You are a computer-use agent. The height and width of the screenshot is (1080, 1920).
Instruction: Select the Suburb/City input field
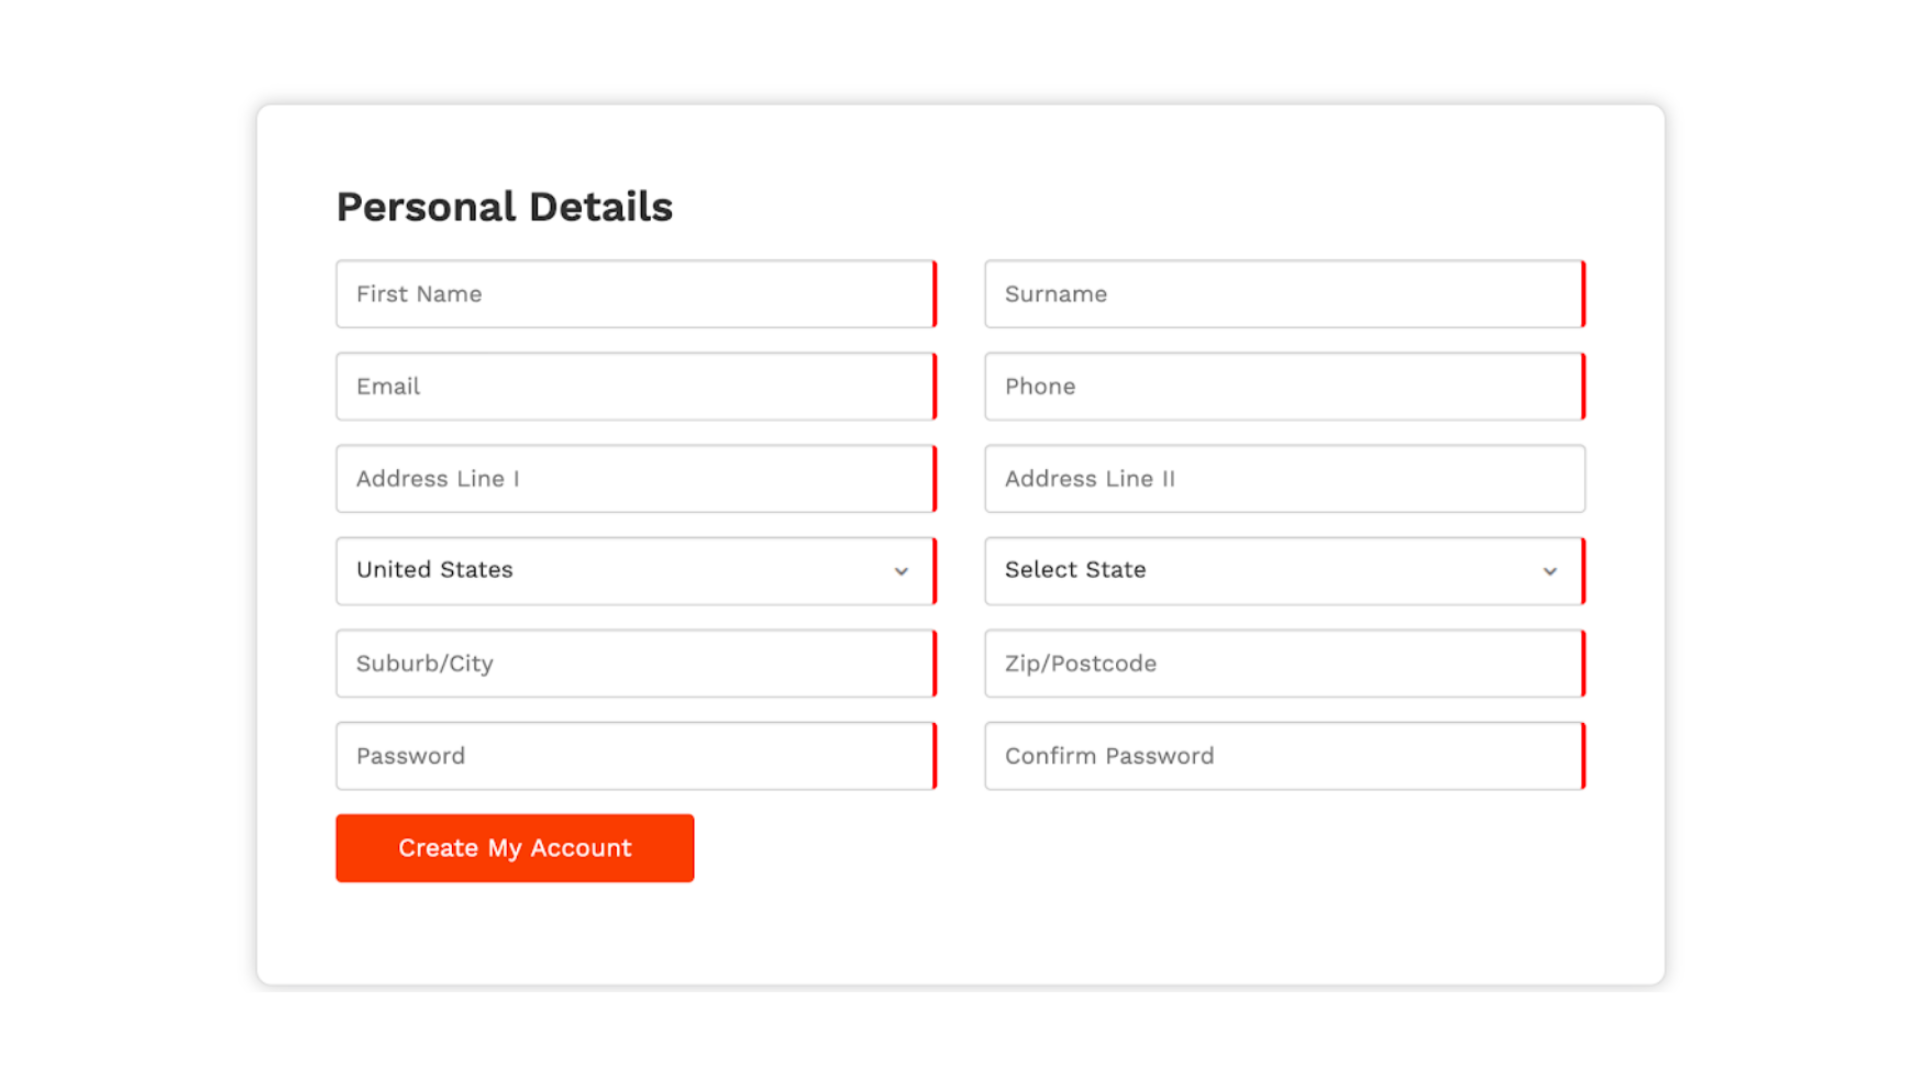[x=636, y=664]
